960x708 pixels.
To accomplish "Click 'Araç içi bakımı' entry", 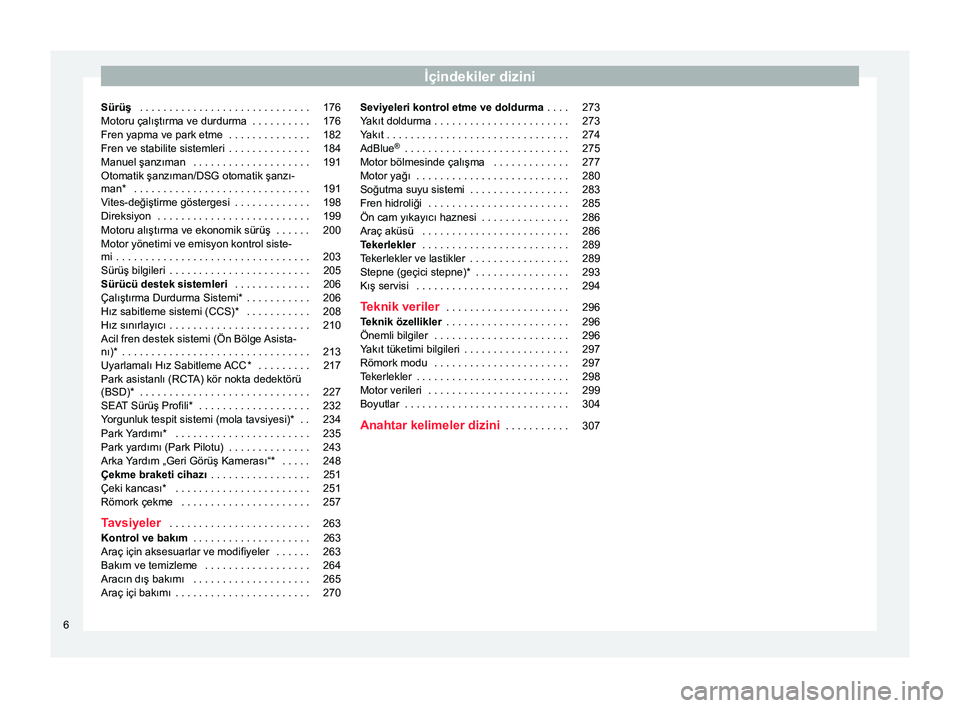I will 220,593.
